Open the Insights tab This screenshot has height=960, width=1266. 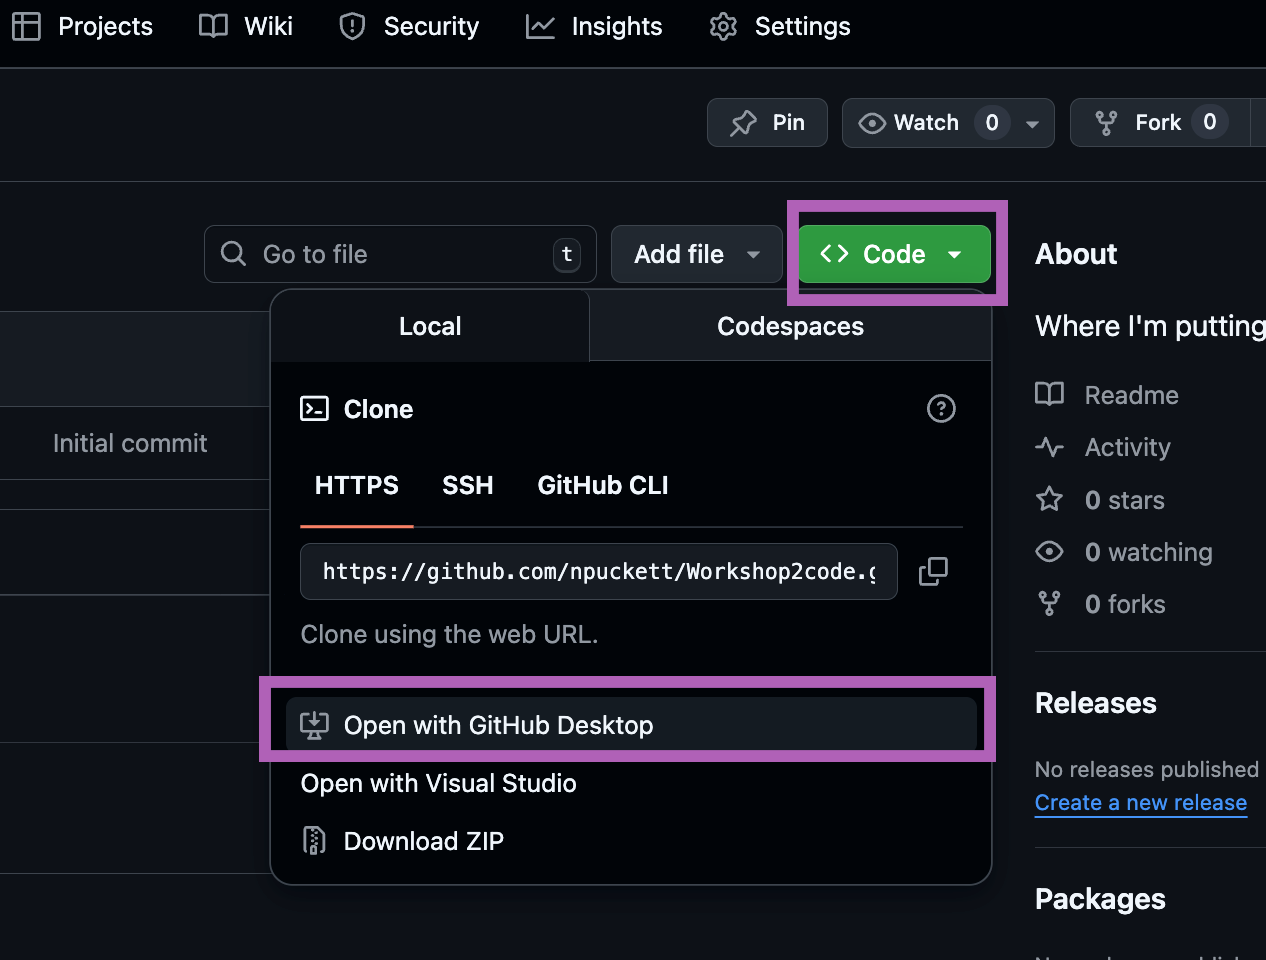click(594, 26)
